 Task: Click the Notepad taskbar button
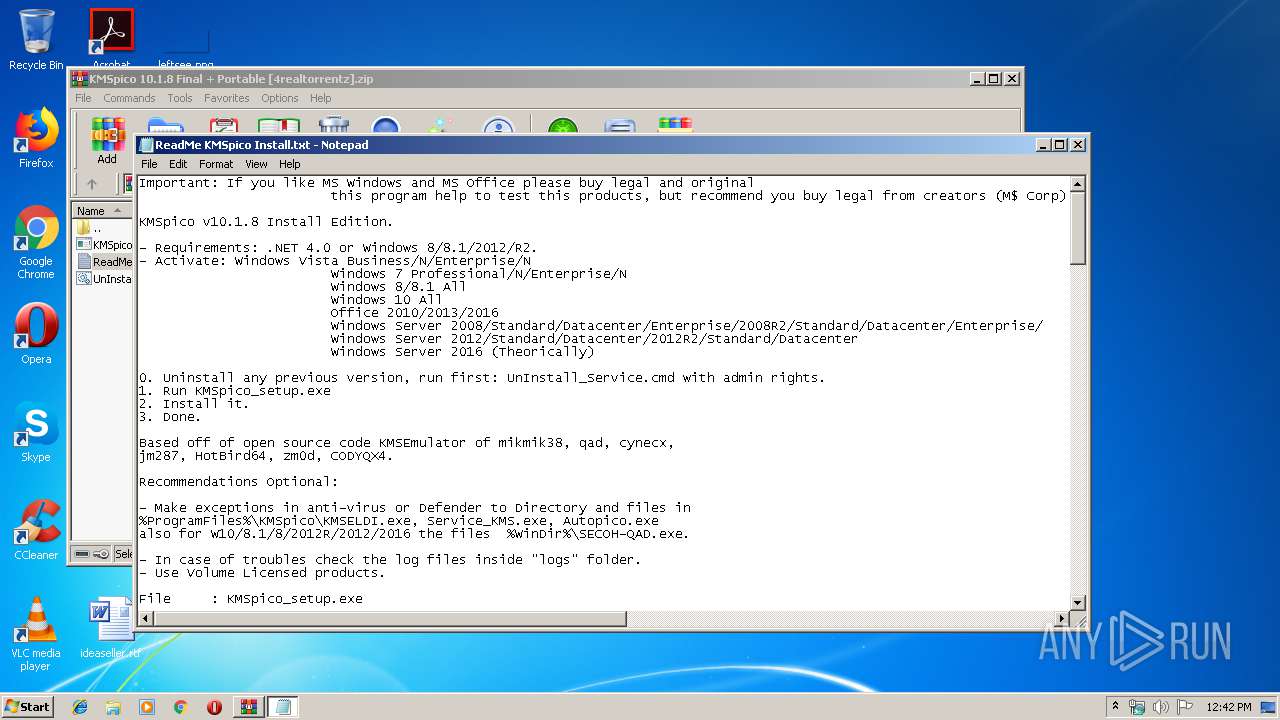point(283,707)
